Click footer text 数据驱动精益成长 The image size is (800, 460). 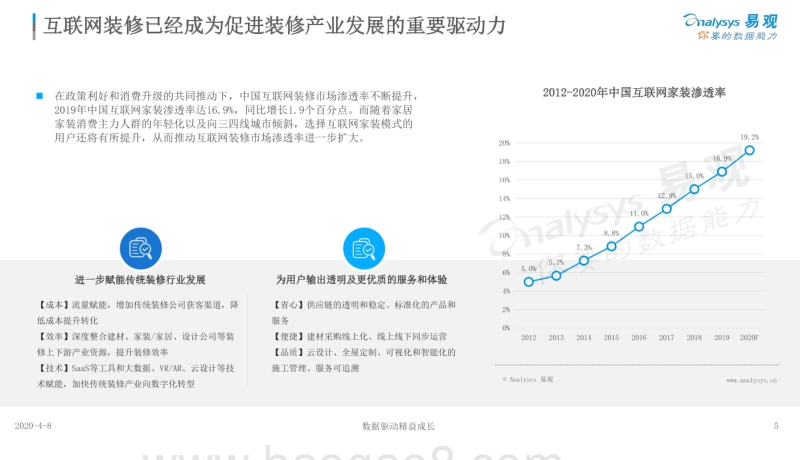click(x=398, y=426)
